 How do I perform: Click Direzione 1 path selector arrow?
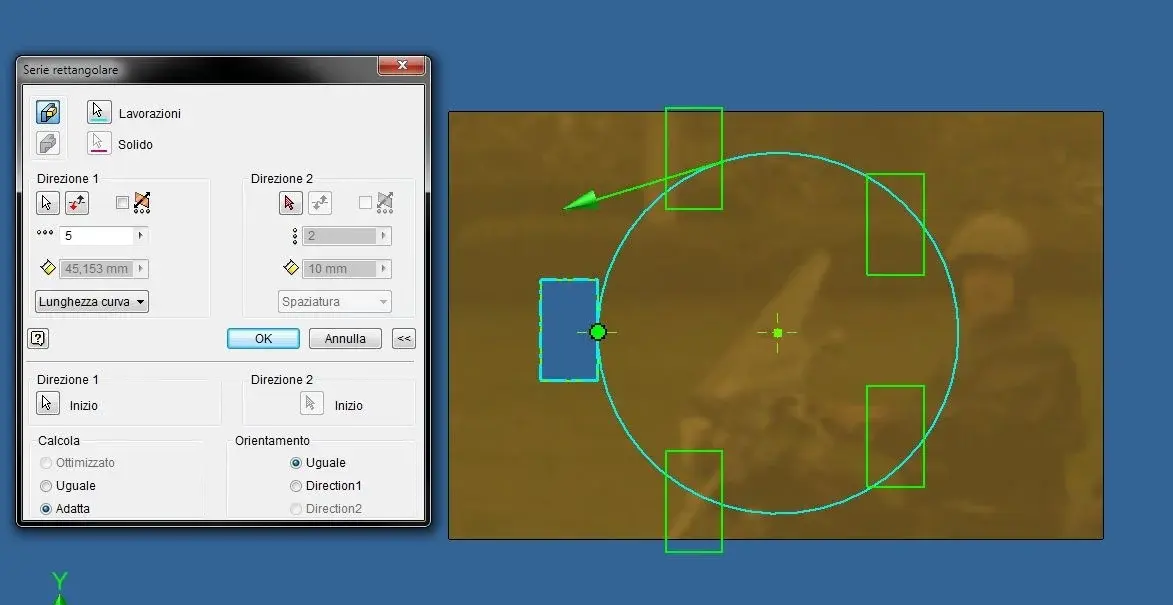point(47,203)
